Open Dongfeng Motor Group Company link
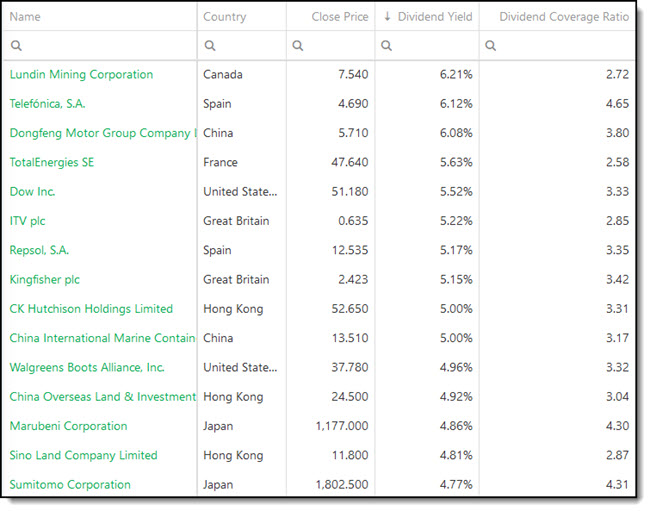The image size is (650, 511). pyautogui.click(x=102, y=133)
